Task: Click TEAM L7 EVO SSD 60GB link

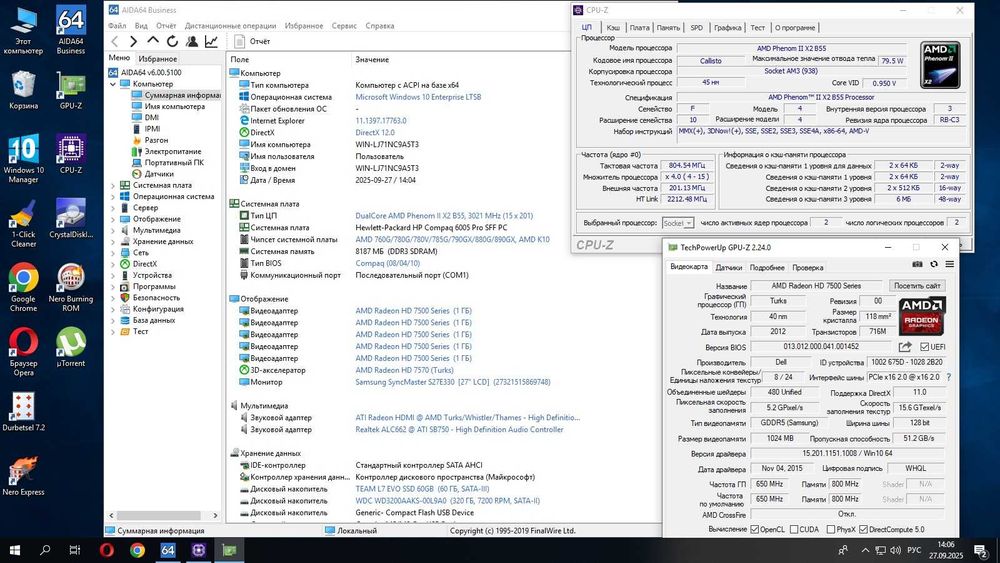Action: click(x=422, y=489)
